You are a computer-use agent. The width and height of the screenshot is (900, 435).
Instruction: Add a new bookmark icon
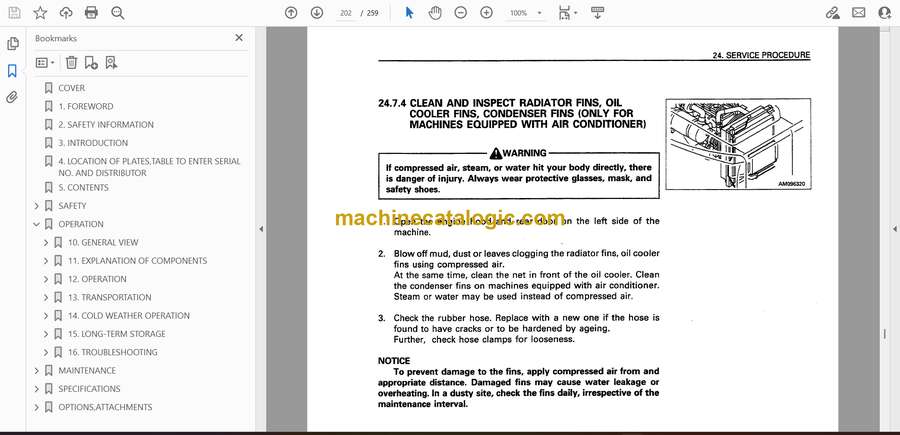pos(91,63)
